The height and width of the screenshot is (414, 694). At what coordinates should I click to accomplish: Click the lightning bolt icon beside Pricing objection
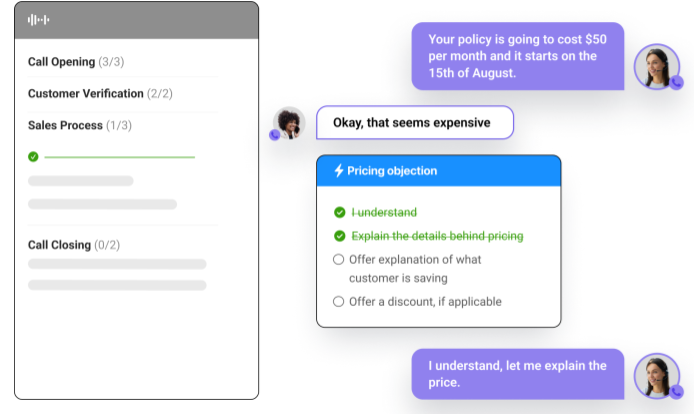339,170
